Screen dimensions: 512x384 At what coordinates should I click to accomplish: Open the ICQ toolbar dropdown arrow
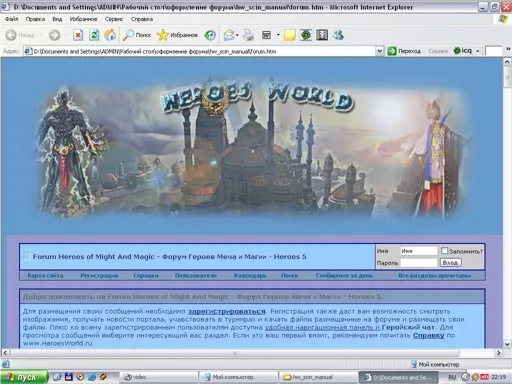[x=477, y=51]
